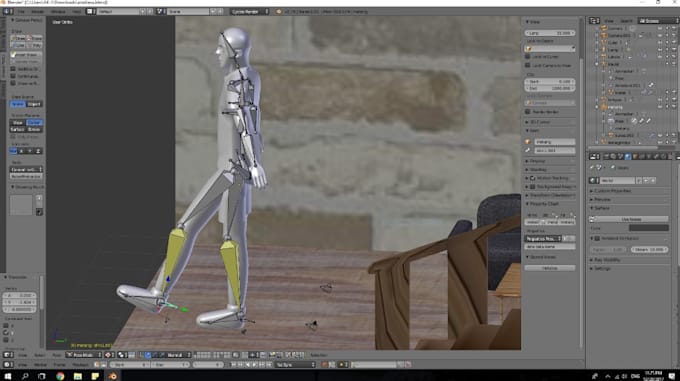Toggle the Lock Camera to View checkbox

528,65
